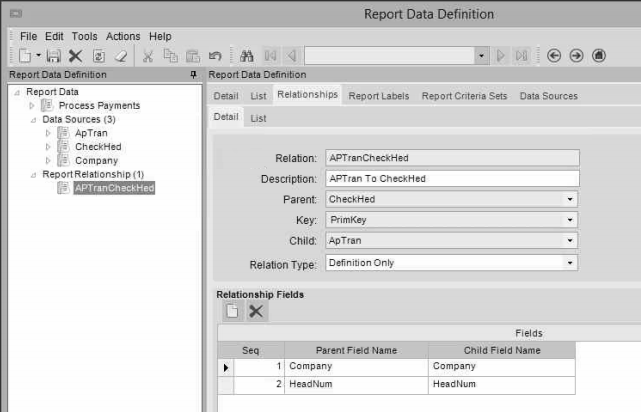Click the Seq column header
This screenshot has width=641, height=412.
(x=251, y=350)
